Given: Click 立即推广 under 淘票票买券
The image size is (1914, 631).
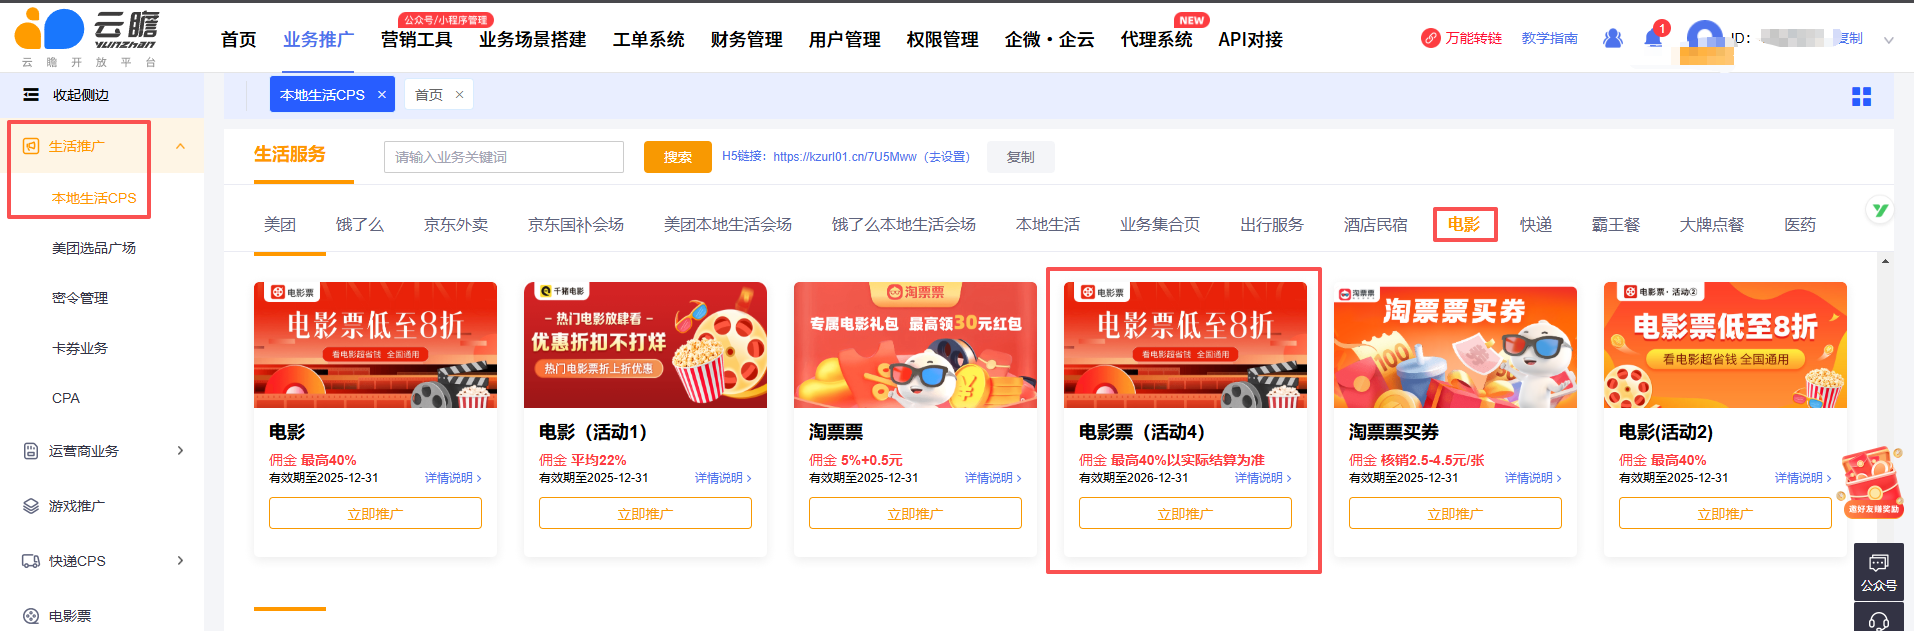Looking at the screenshot, I should tap(1454, 513).
